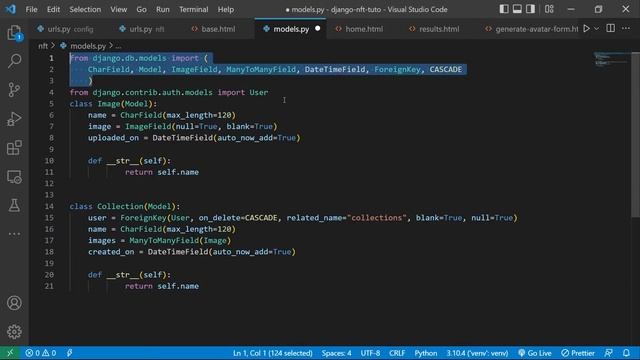Open the Explorer view in the activity bar
Image resolution: width=640 pixels, height=360 pixels.
point(14,33)
